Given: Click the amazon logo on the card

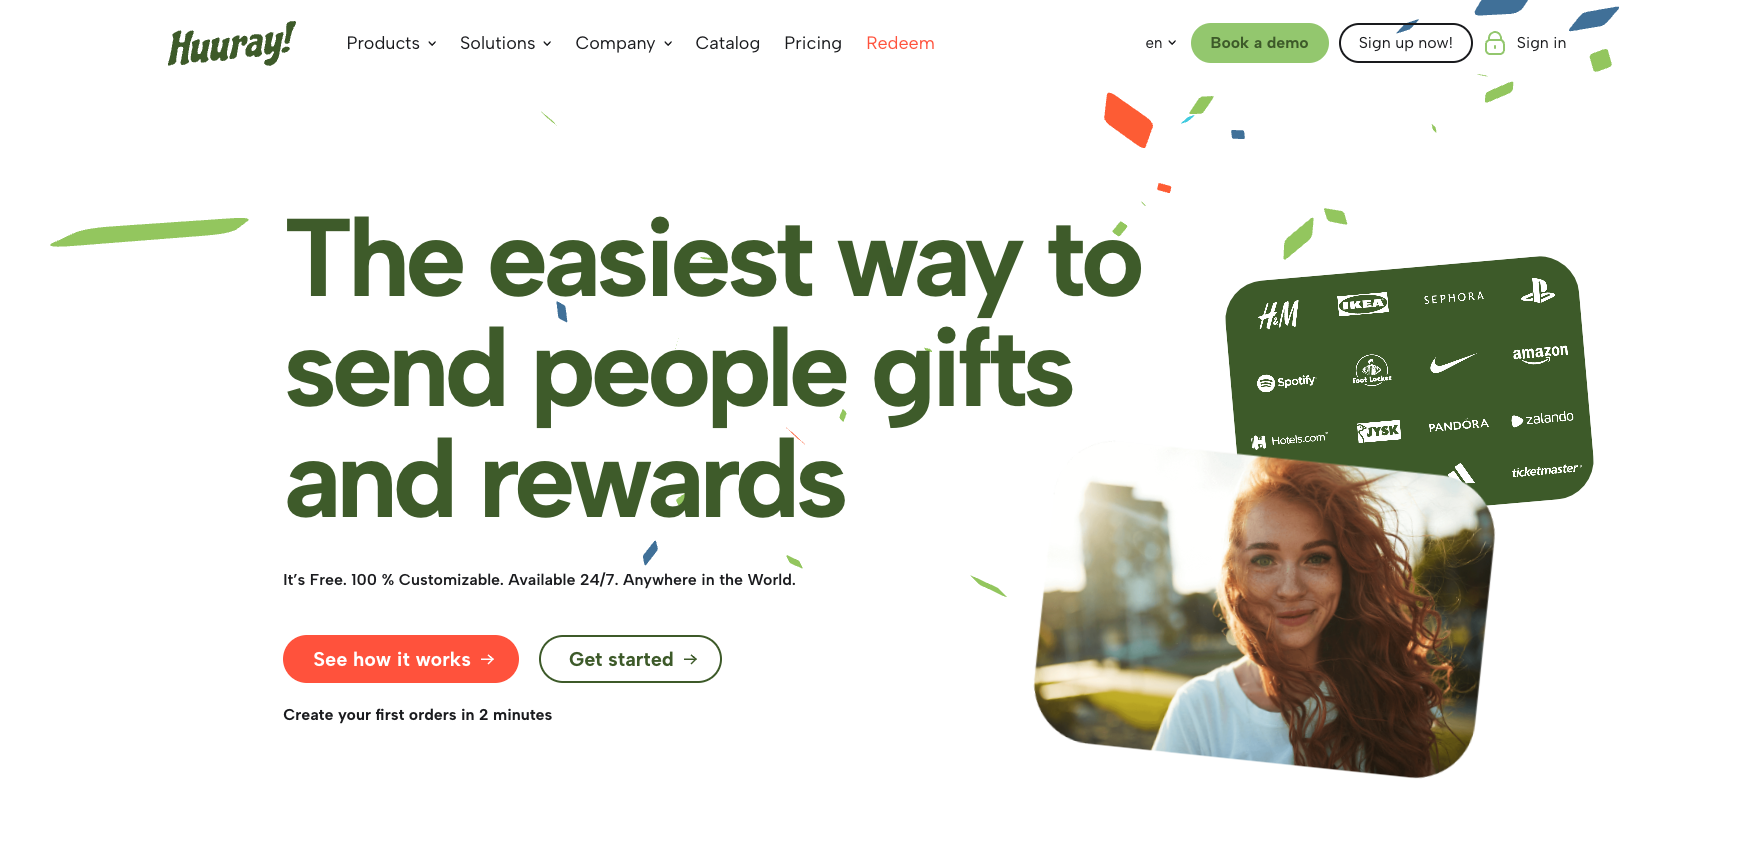Looking at the screenshot, I should click(1540, 354).
